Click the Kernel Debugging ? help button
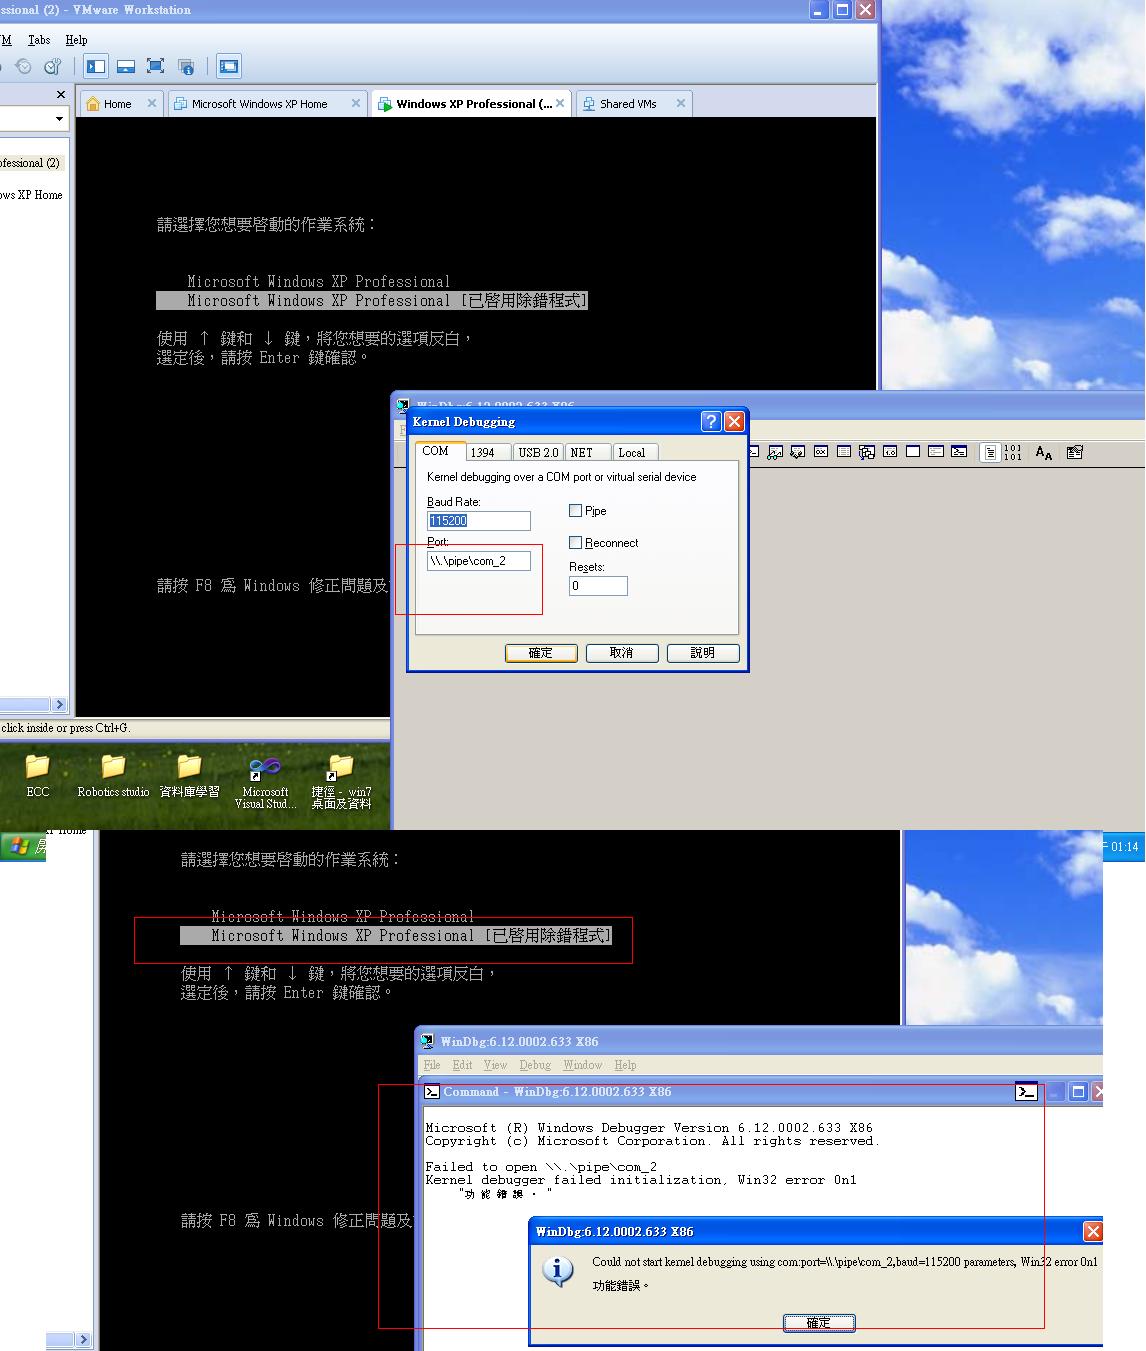This screenshot has height=1351, width=1146. pos(710,421)
